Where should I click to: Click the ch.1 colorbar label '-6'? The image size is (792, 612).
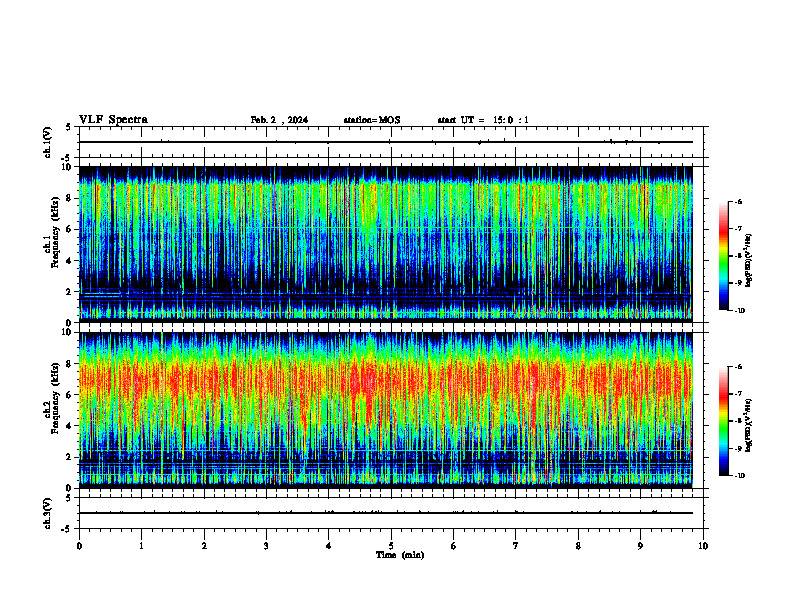tap(738, 201)
